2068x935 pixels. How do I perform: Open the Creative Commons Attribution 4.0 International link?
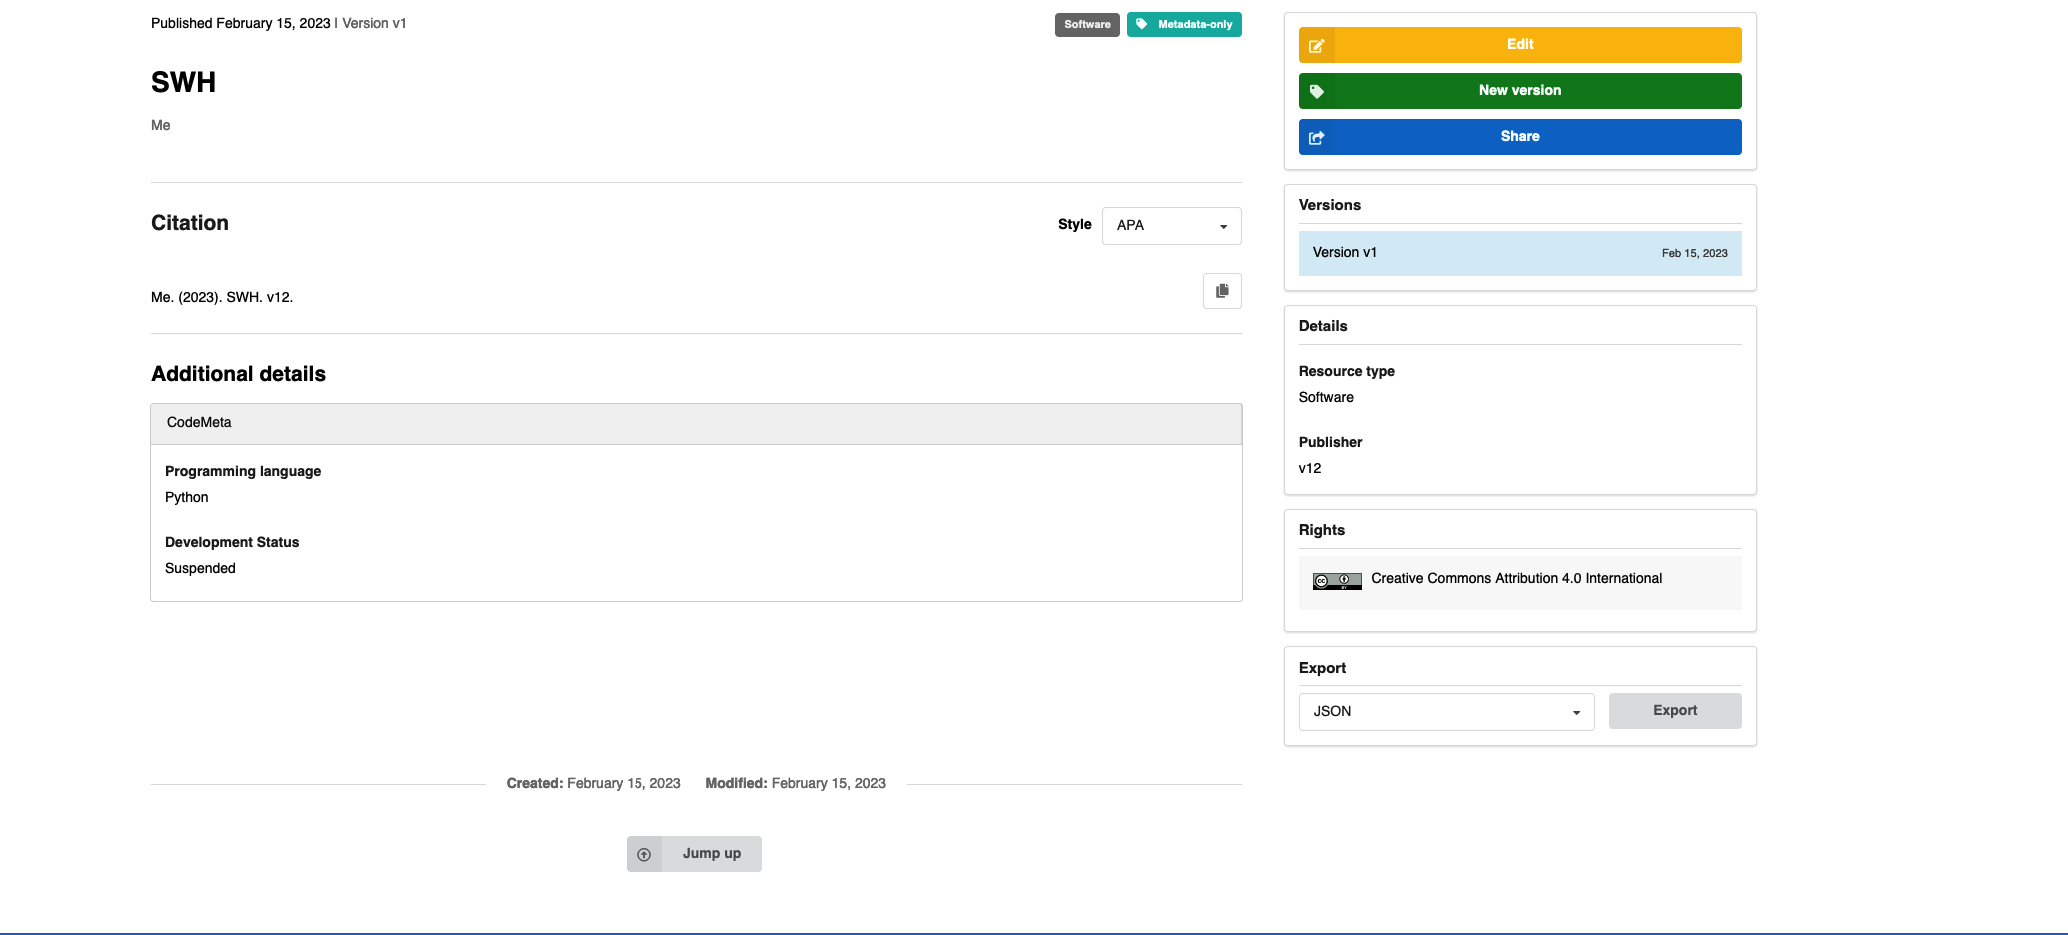[x=1516, y=578]
